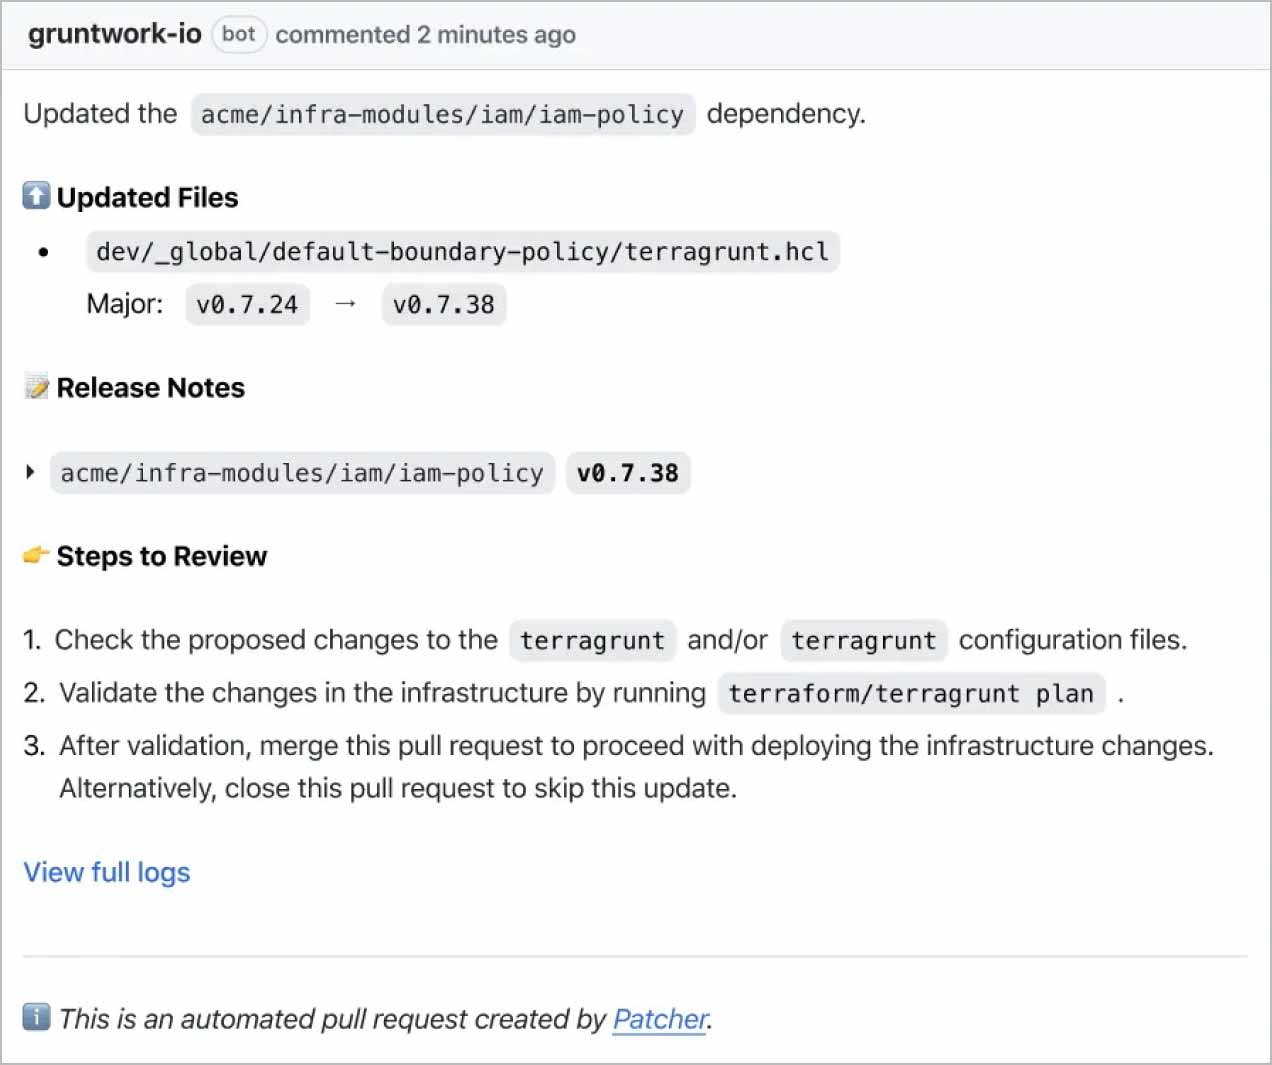Image resolution: width=1272 pixels, height=1065 pixels.
Task: Click the up-arrow Updated Files icon
Action: (x=36, y=195)
